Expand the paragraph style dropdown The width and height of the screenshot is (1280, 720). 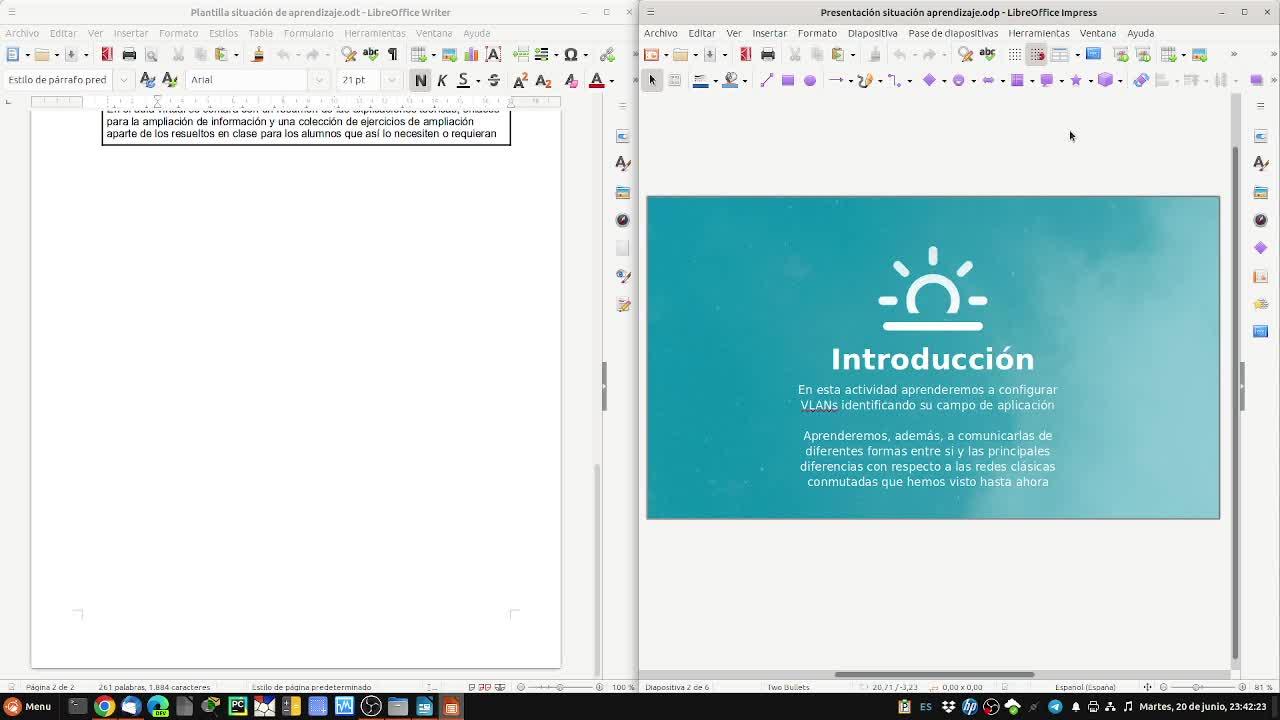click(123, 80)
